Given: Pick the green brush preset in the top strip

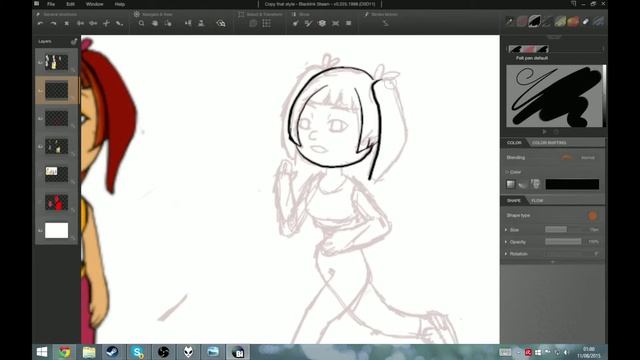Looking at the screenshot, I should (560, 21).
